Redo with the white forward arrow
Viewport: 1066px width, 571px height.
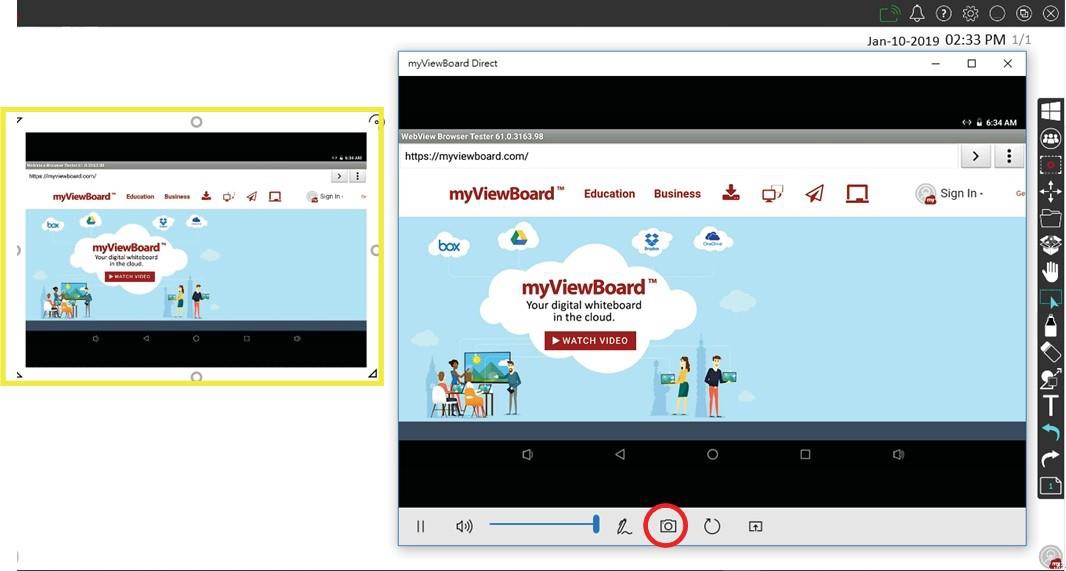click(x=1051, y=459)
